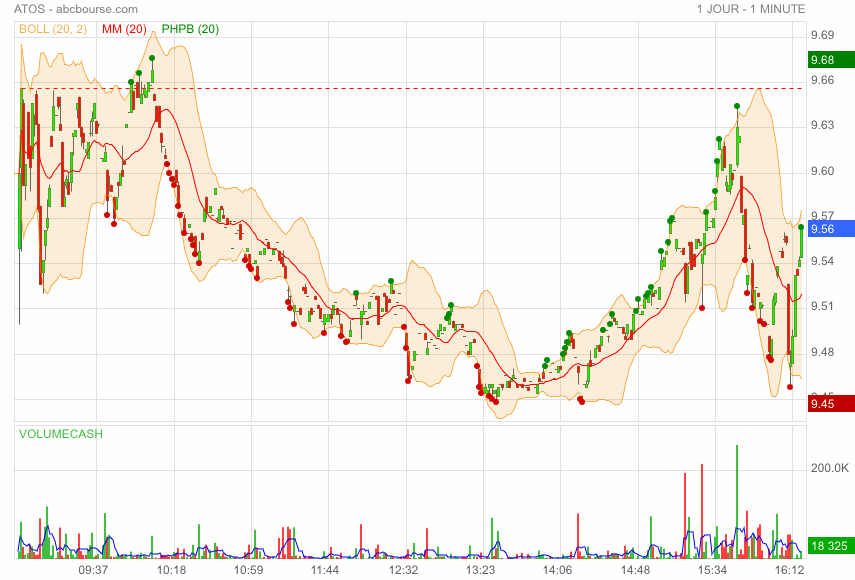The image size is (855, 580).
Task: Click the 12:32 time axis label
Action: [404, 570]
